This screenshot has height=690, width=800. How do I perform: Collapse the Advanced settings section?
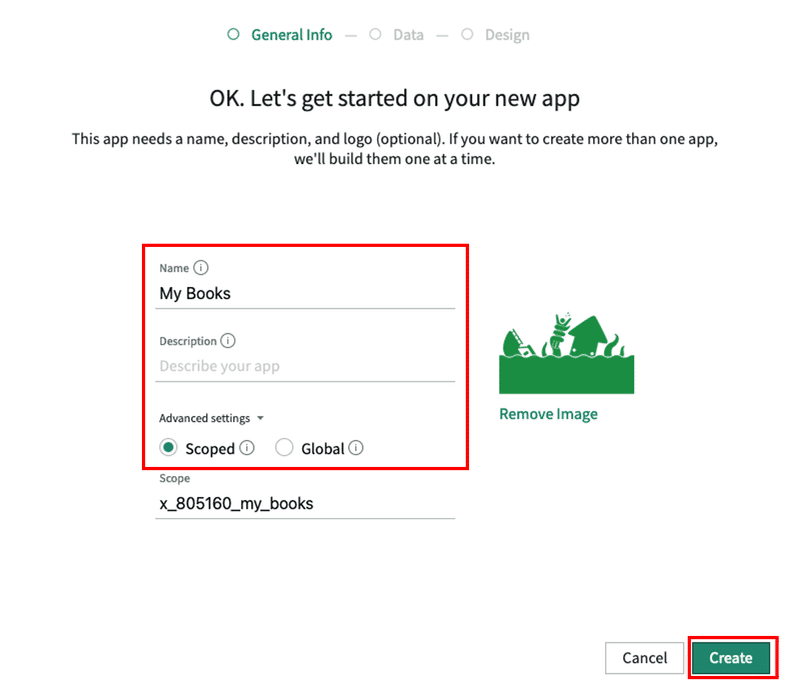(211, 418)
